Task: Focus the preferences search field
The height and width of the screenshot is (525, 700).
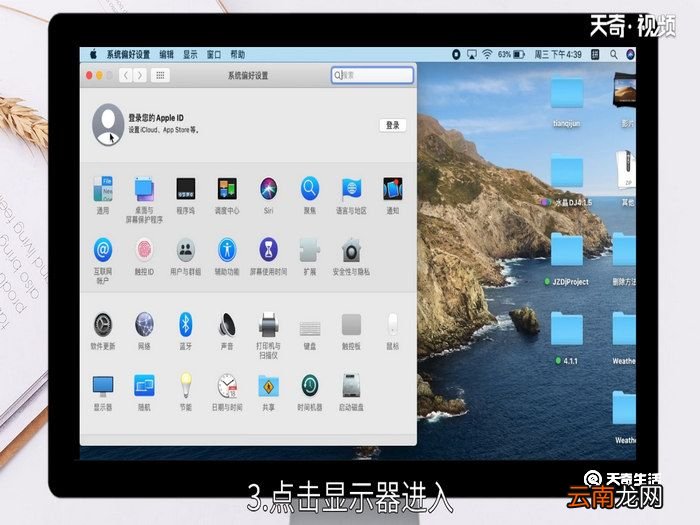Action: (x=372, y=75)
